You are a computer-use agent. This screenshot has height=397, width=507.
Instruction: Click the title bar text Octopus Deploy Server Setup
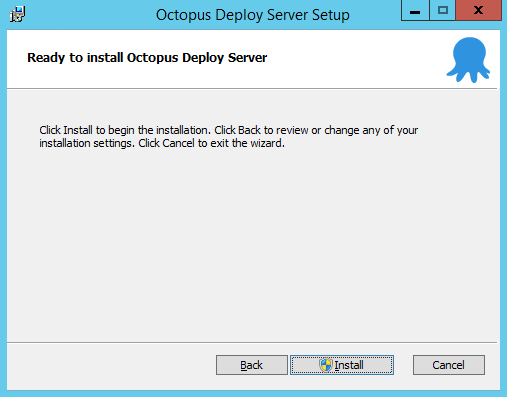tap(253, 15)
